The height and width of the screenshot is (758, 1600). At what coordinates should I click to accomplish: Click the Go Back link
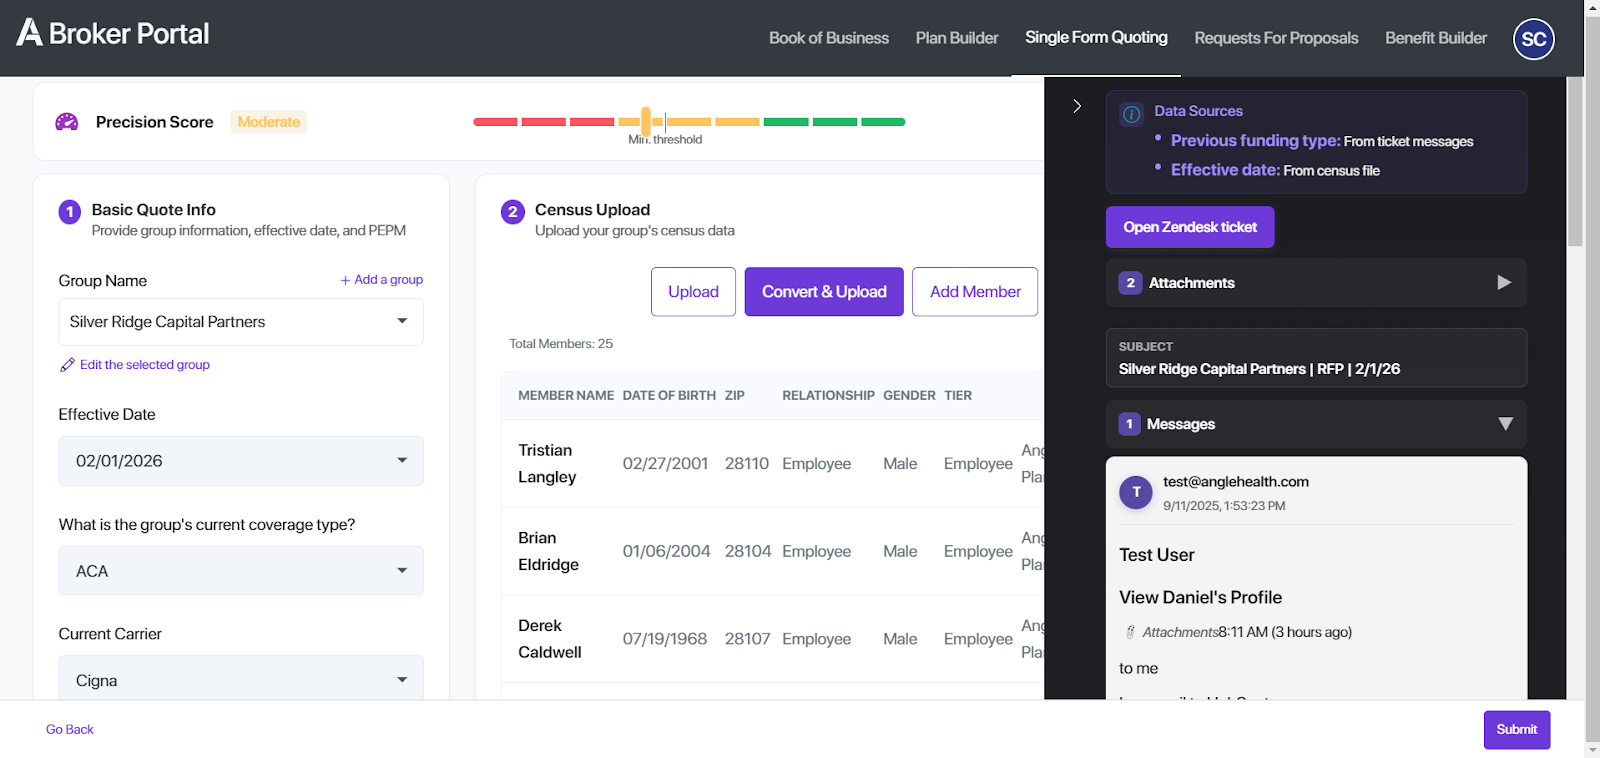pyautogui.click(x=70, y=730)
